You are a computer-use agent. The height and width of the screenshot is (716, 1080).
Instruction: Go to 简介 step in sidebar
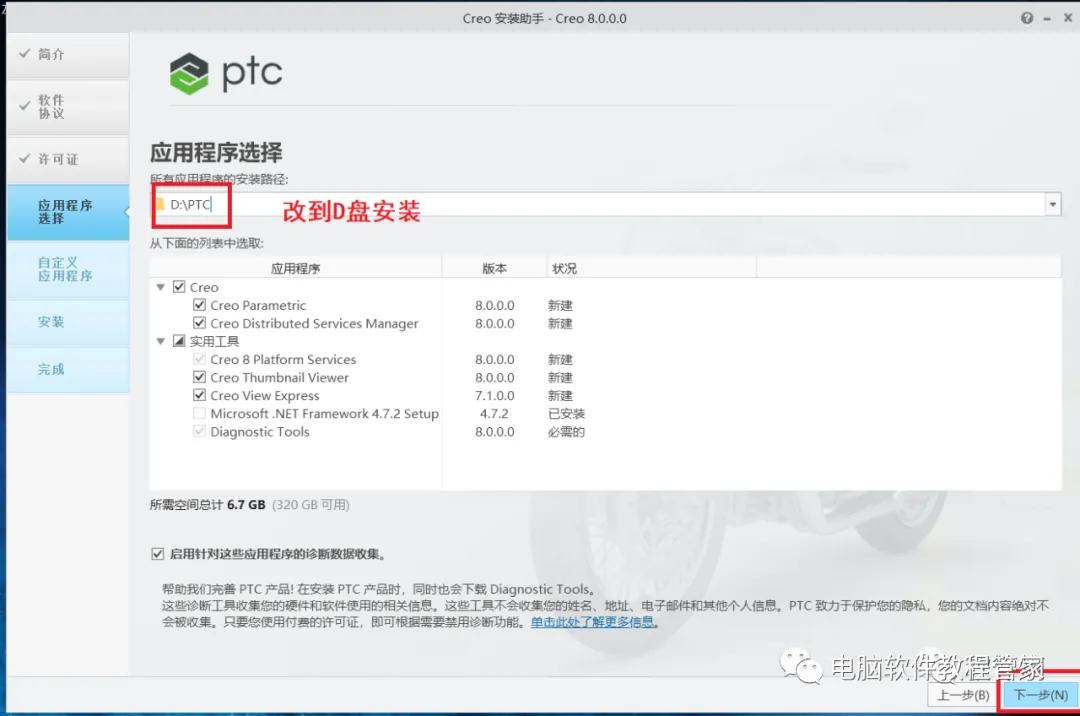68,54
